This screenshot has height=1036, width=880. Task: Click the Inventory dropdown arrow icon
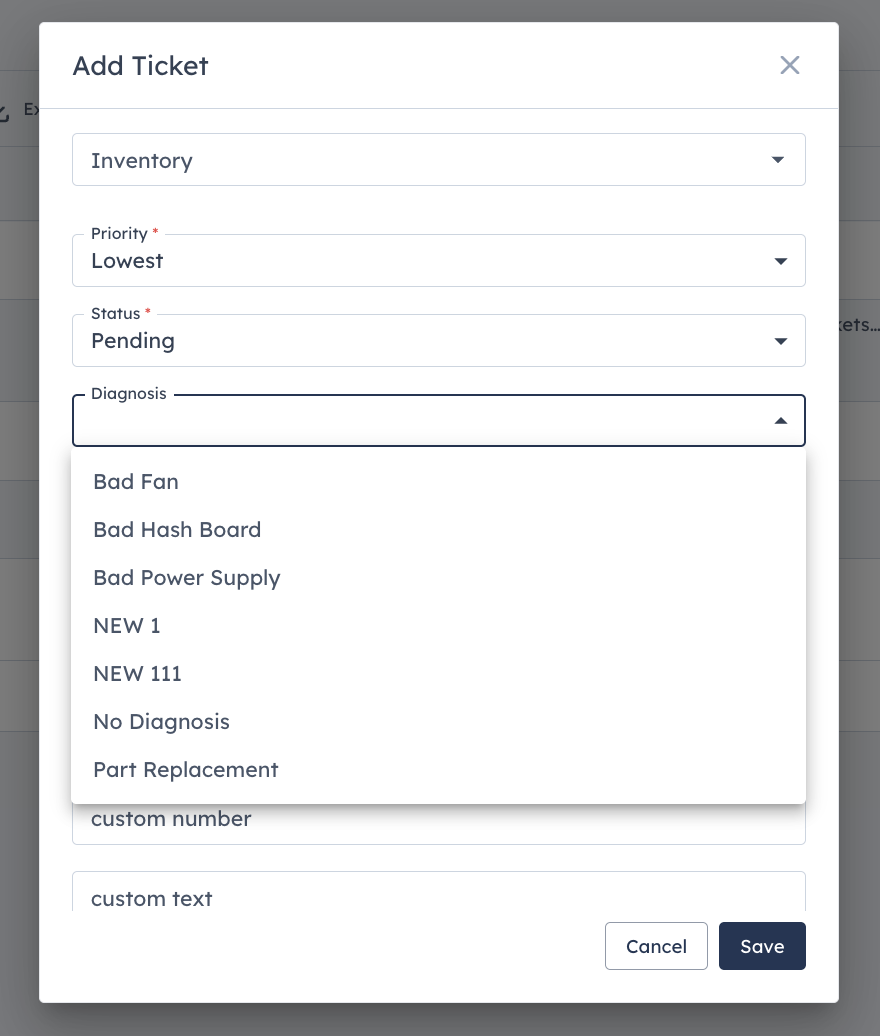click(x=778, y=160)
